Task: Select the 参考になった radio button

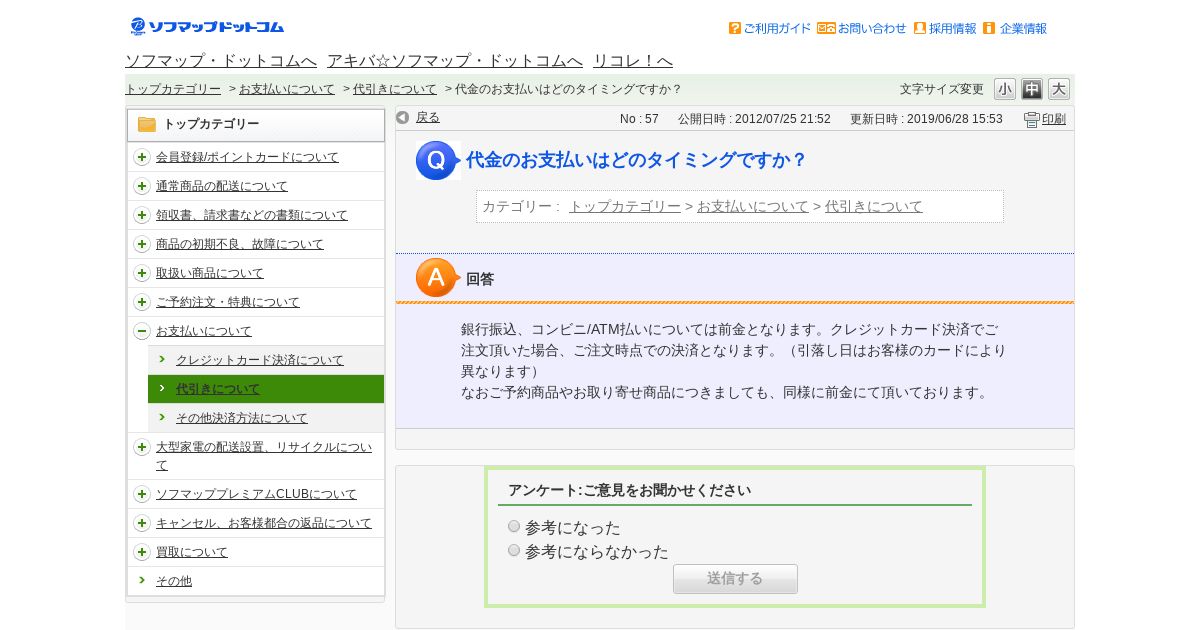Action: pos(514,526)
